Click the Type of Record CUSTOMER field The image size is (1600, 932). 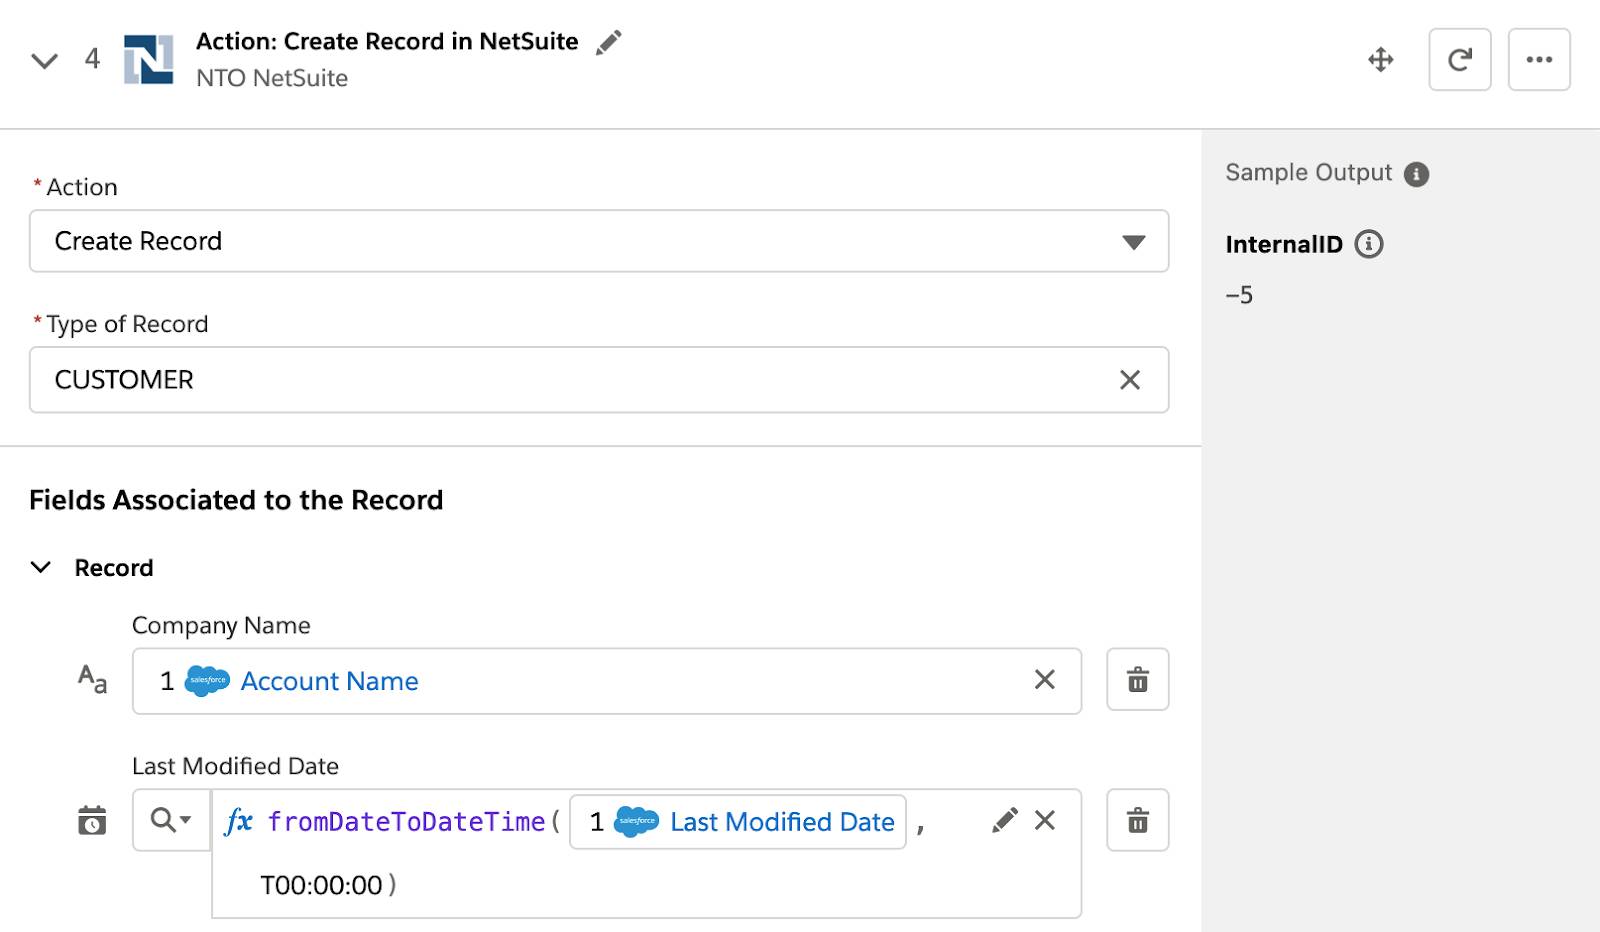coord(599,380)
